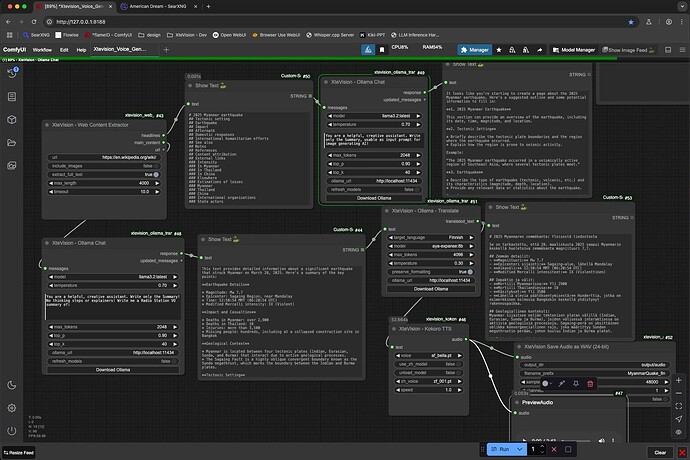
Task: Toggle extract_full_text in Web Content Extractor
Action: pos(104,174)
